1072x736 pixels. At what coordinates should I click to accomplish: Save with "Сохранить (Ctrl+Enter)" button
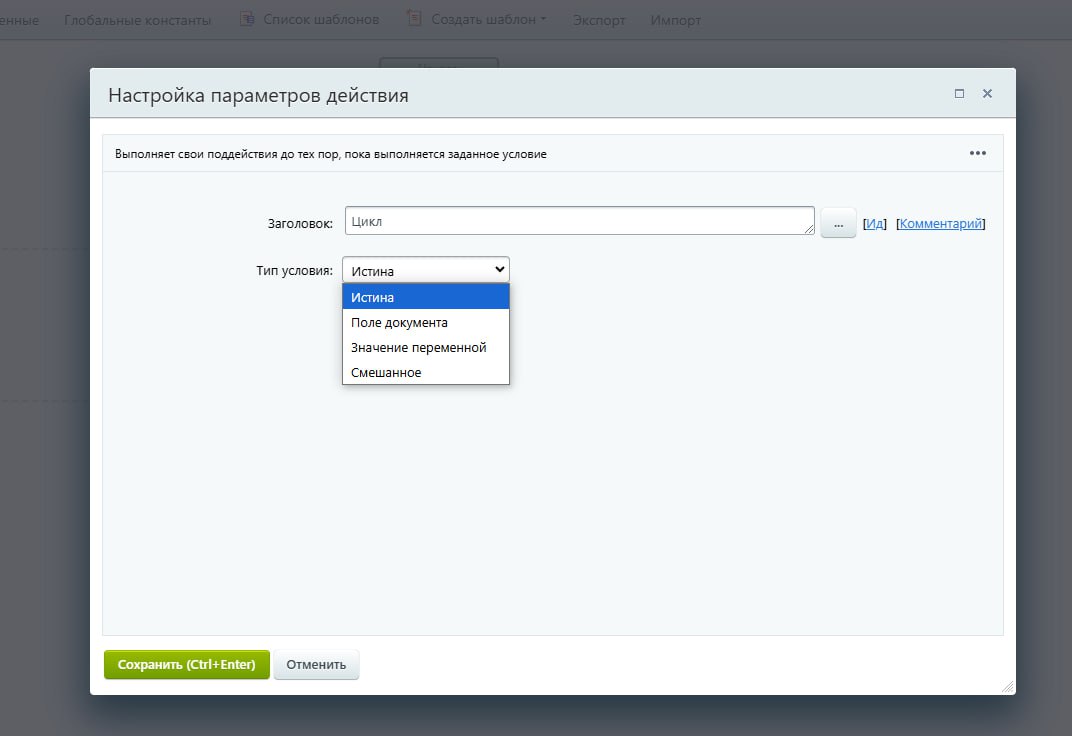point(187,664)
